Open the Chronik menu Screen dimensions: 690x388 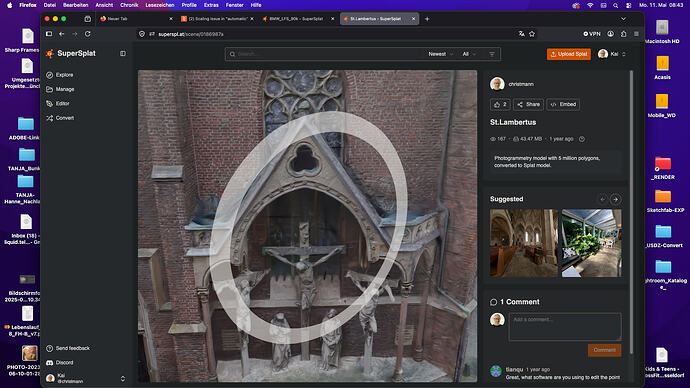[x=129, y=5]
